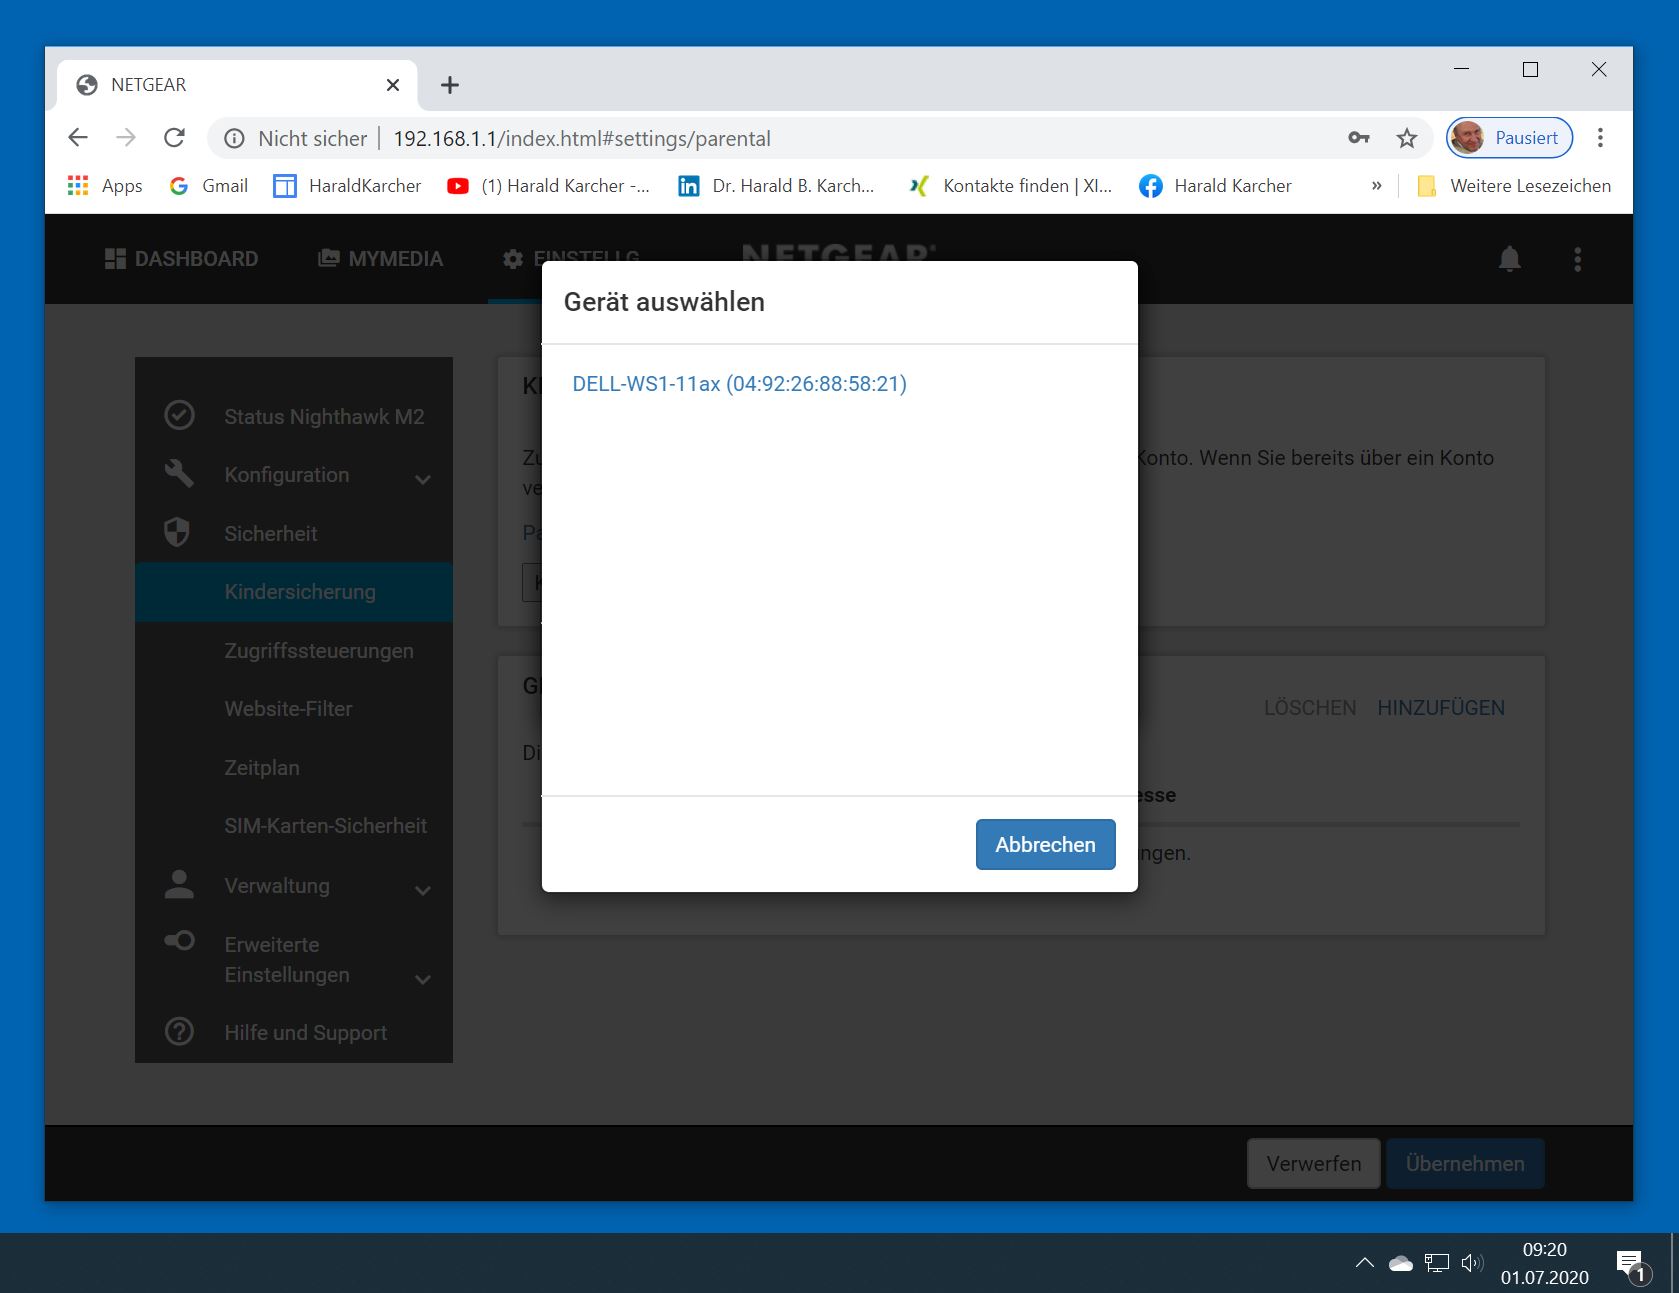The height and width of the screenshot is (1293, 1679).
Task: Open the Kontakte finden XING bookmark
Action: click(1010, 186)
